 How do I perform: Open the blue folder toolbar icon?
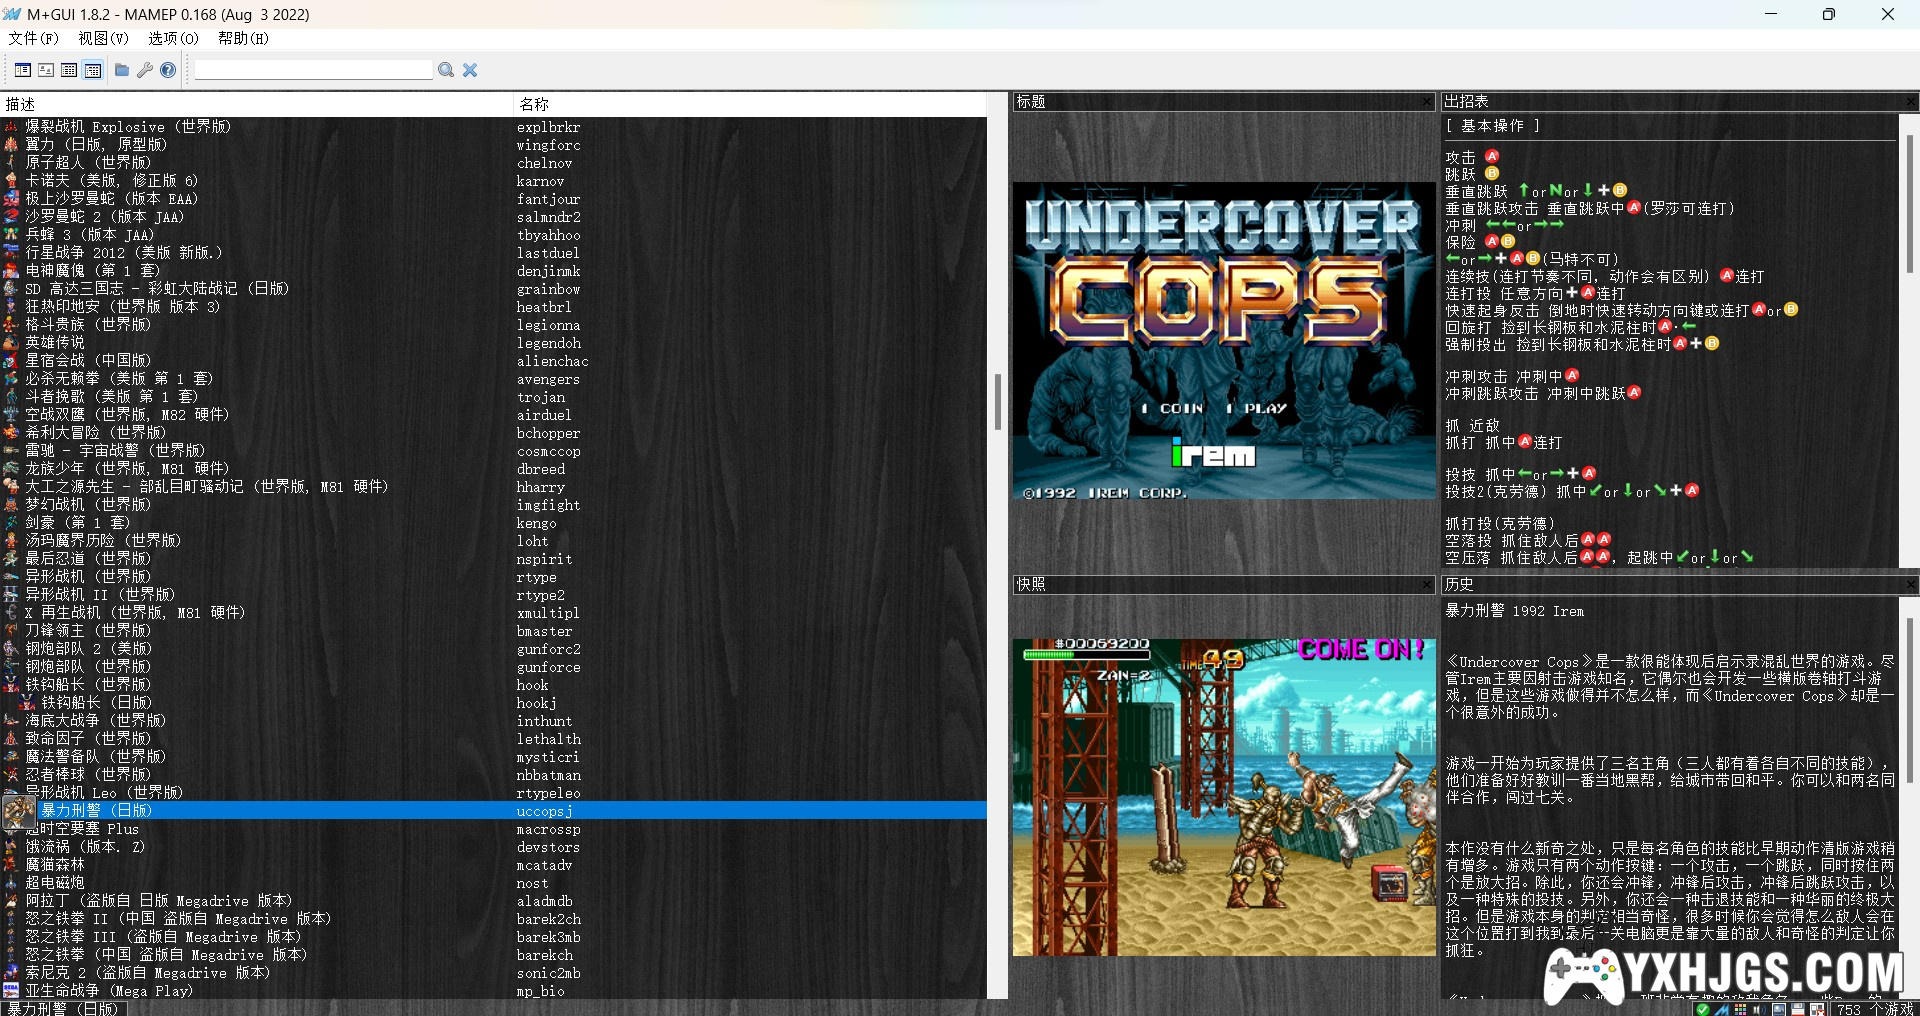coord(122,70)
